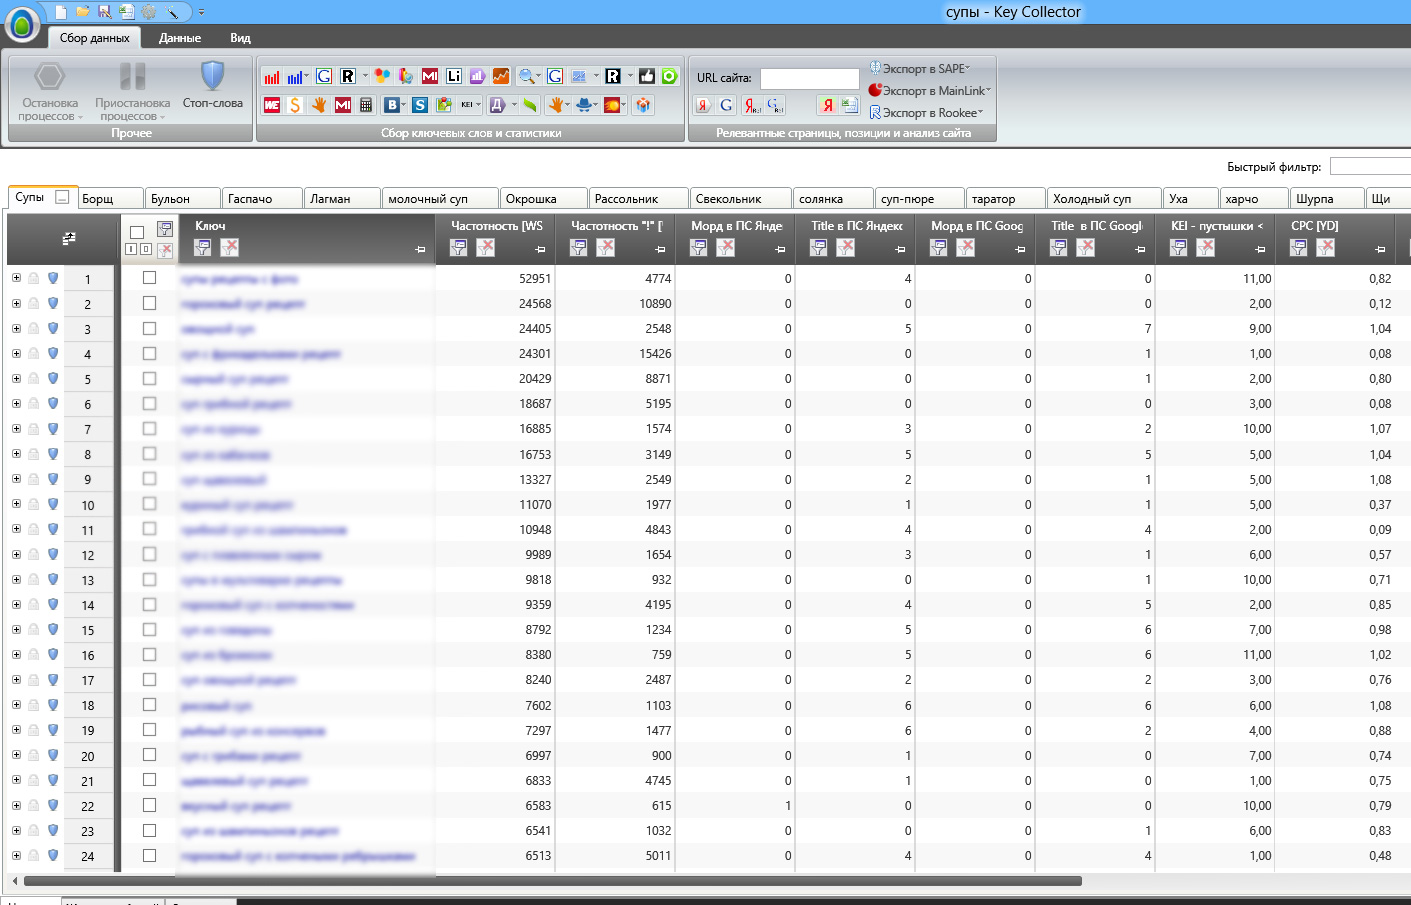Tick the checkbox for row 14

(x=149, y=604)
